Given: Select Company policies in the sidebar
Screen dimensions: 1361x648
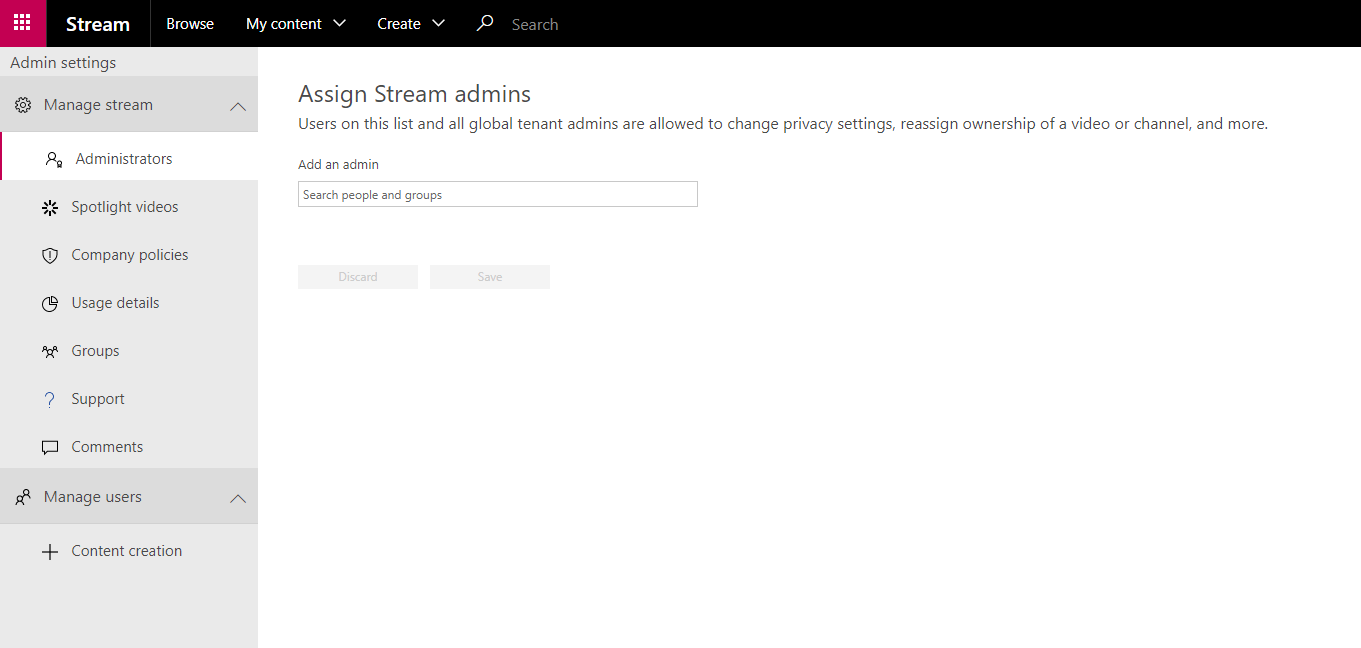Looking at the screenshot, I should 129,255.
